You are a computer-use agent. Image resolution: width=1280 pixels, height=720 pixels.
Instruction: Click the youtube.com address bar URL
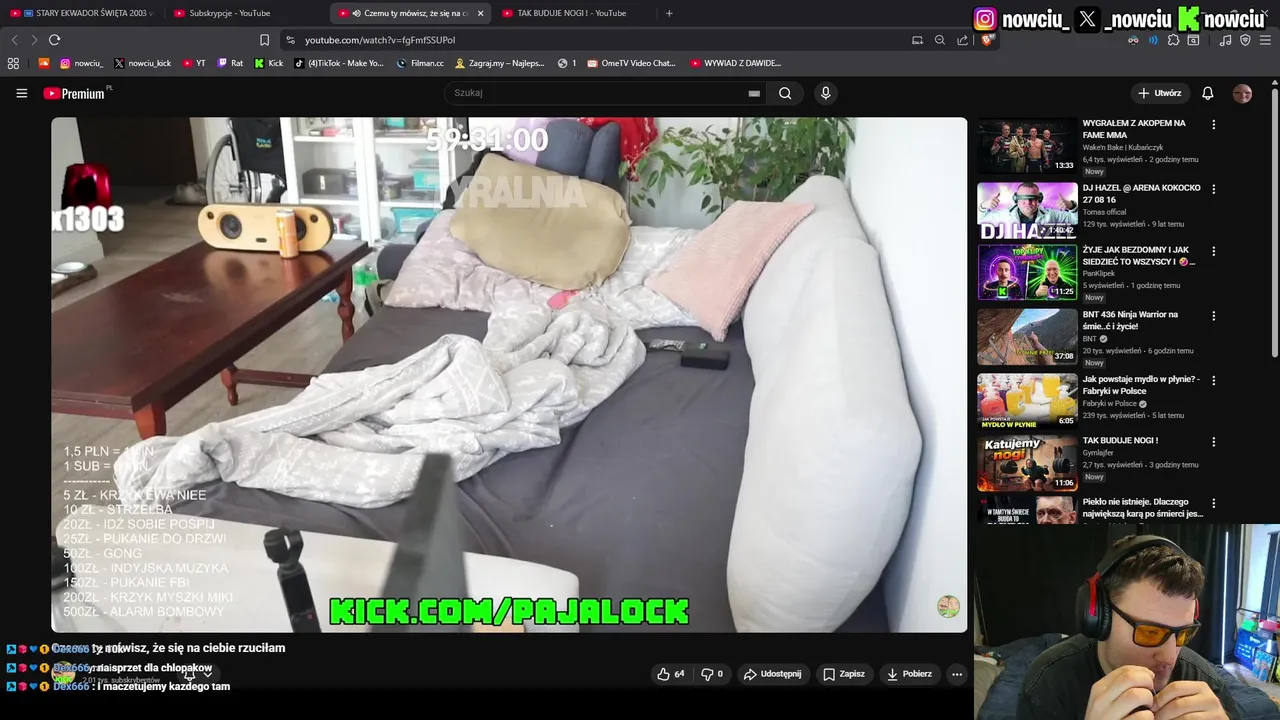[380, 40]
